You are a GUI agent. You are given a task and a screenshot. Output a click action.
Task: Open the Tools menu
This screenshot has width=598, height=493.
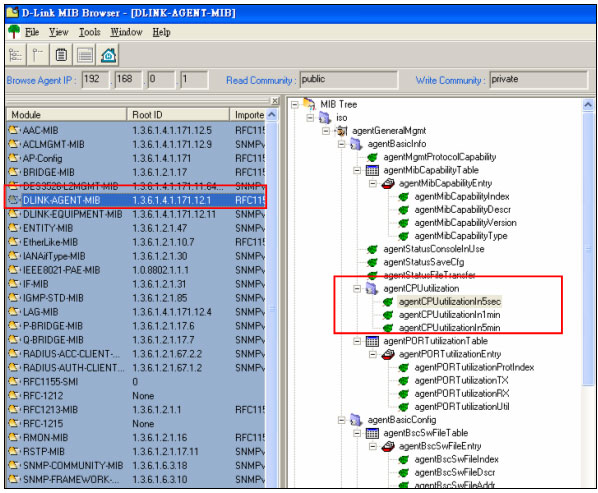pos(90,32)
